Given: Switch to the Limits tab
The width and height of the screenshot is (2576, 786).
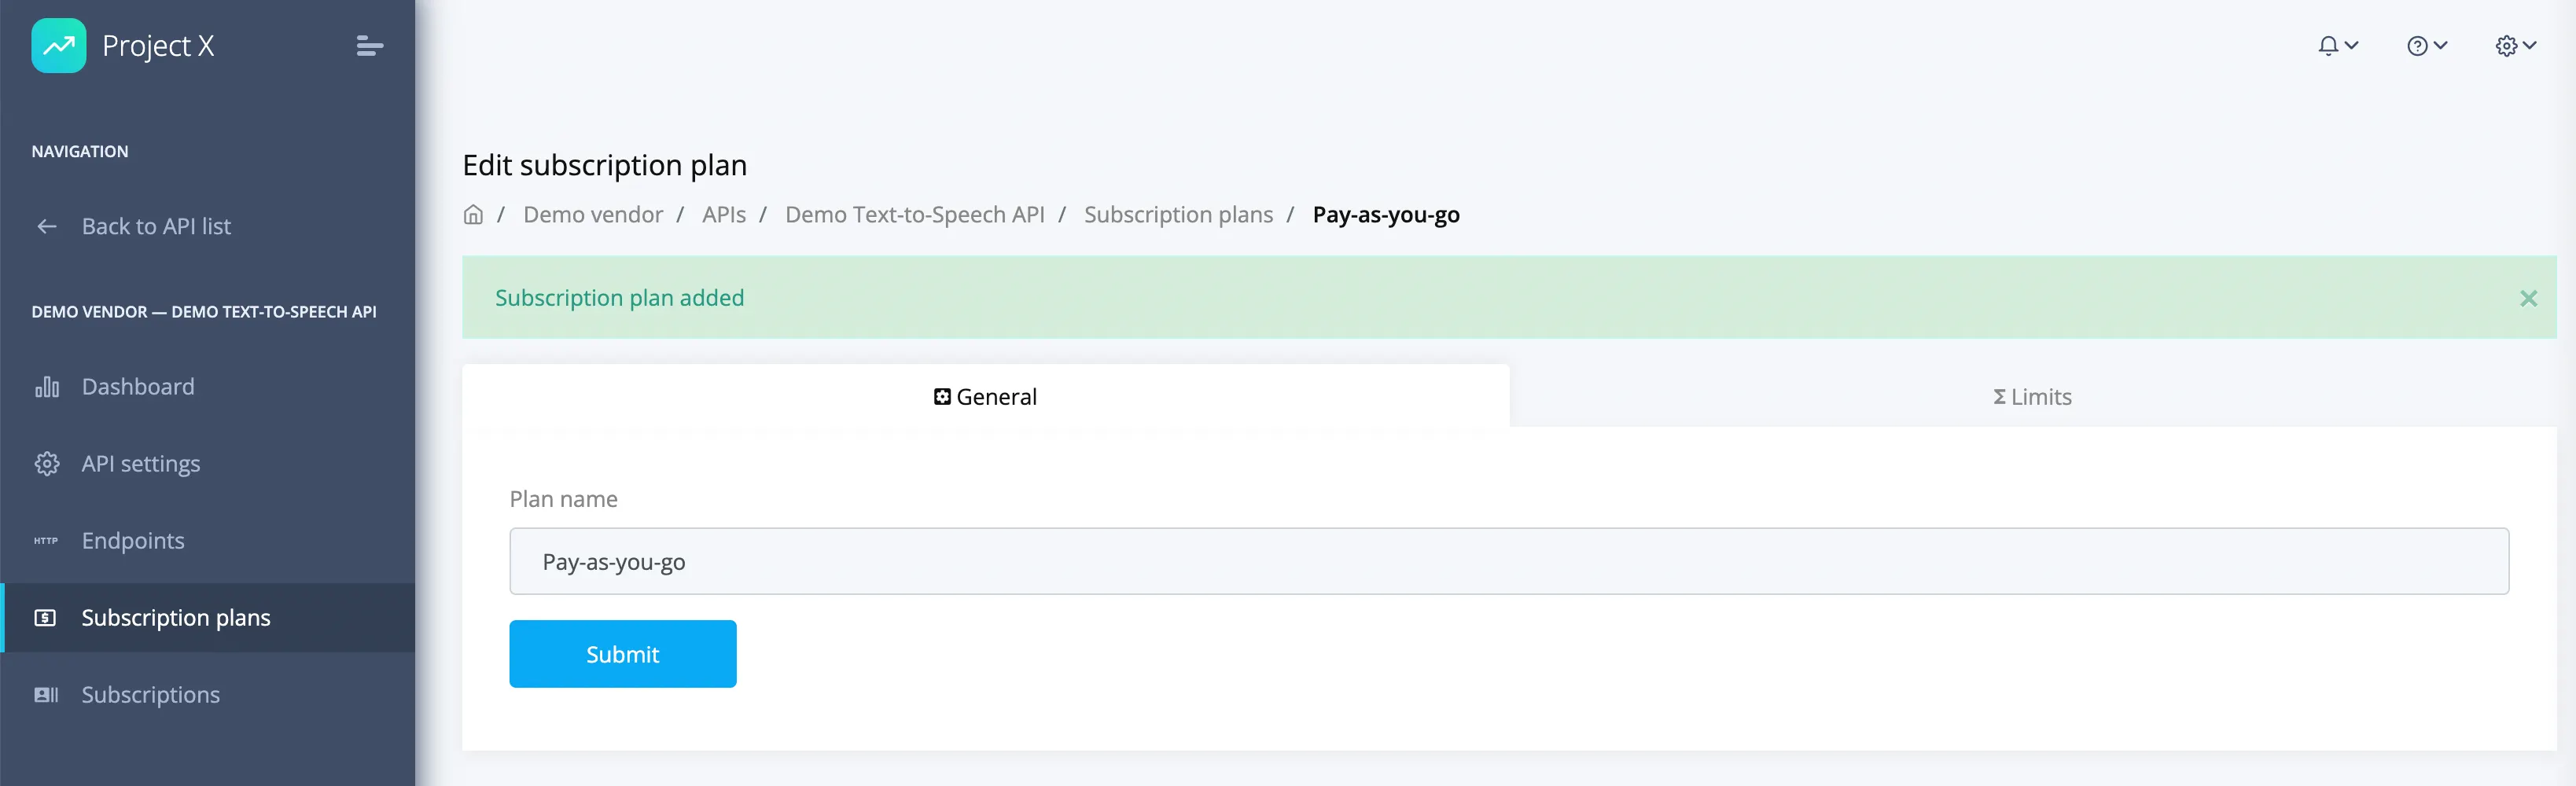Looking at the screenshot, I should tap(2033, 397).
